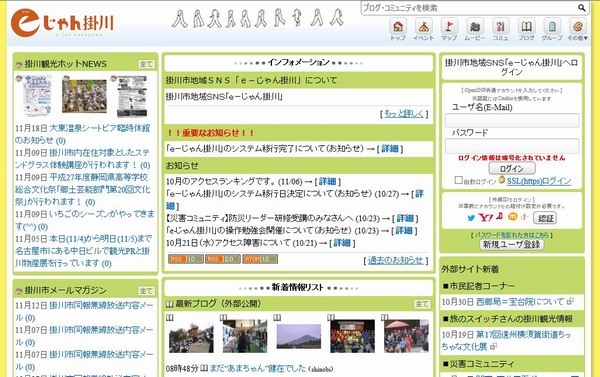Open 10月30日 西郷局＝宝台院について link
The height and width of the screenshot is (377, 600).
(520, 302)
